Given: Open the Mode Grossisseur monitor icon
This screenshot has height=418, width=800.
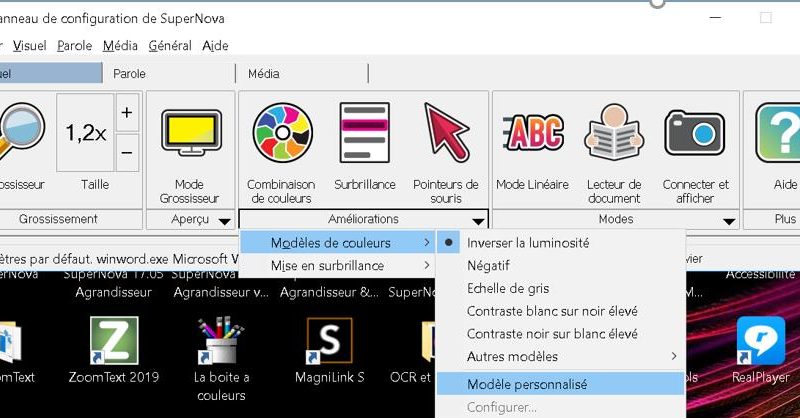Looking at the screenshot, I should click(x=191, y=133).
